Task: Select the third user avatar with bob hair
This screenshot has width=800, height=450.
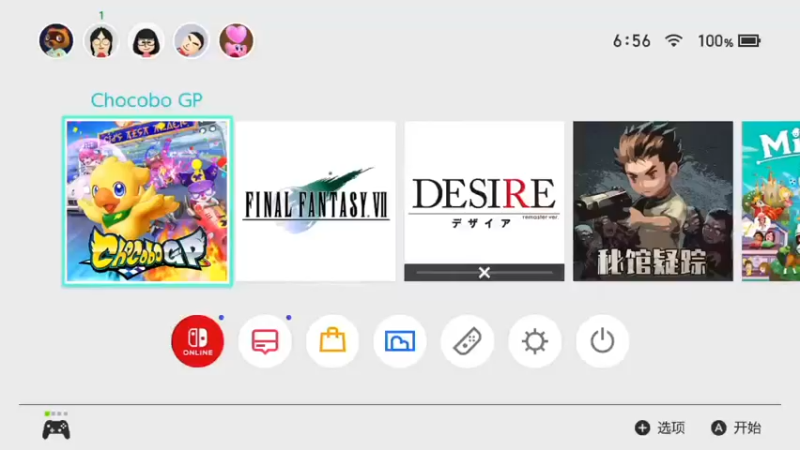Action: pos(146,40)
